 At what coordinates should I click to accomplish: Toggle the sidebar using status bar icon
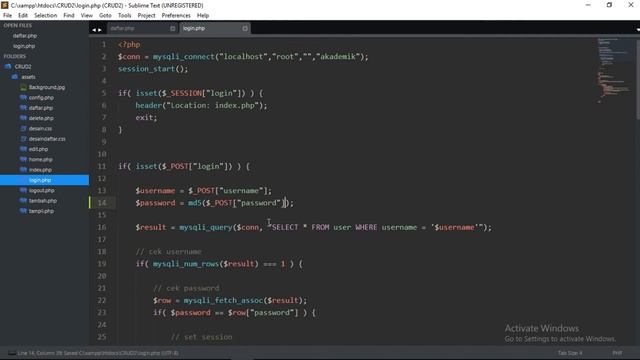click(11, 353)
